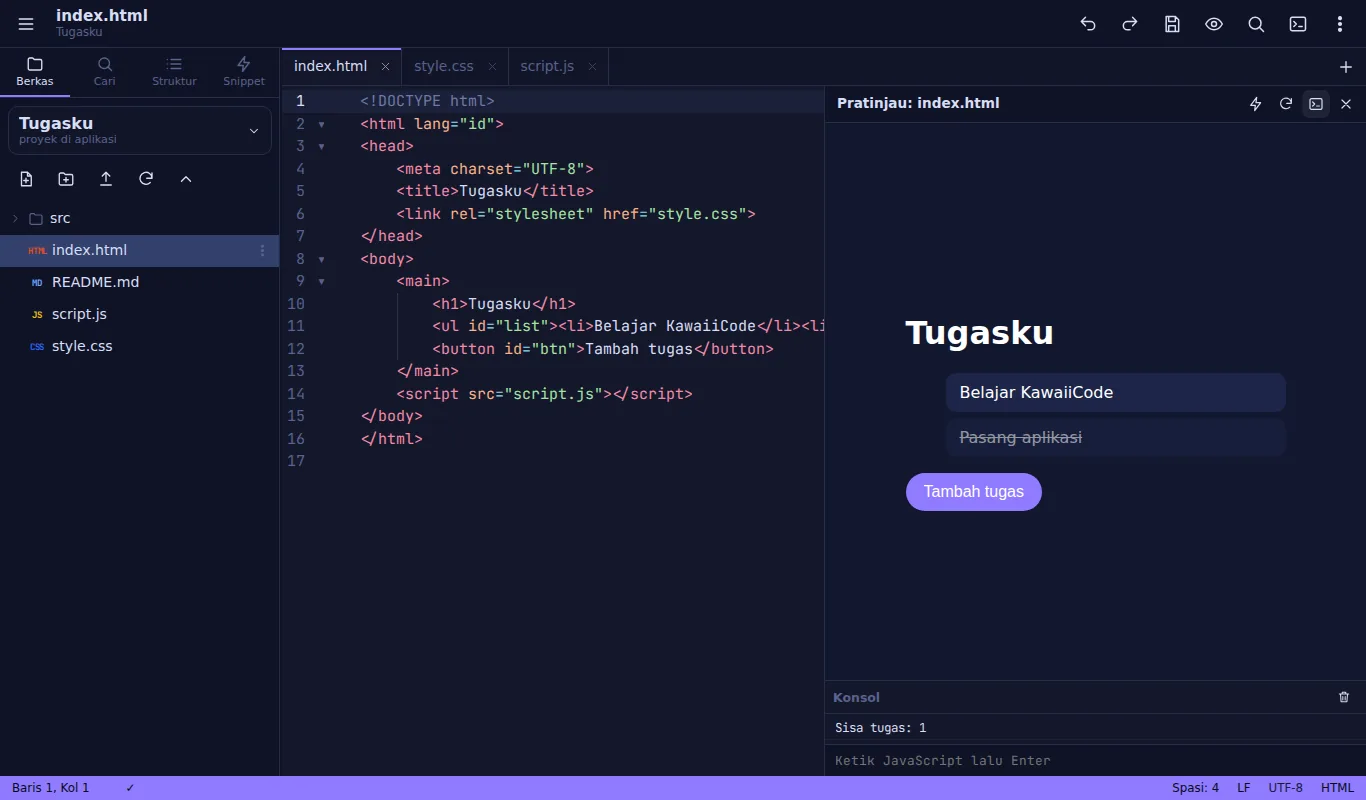Open style.css in the file tree
1366x800 pixels.
click(x=140, y=346)
